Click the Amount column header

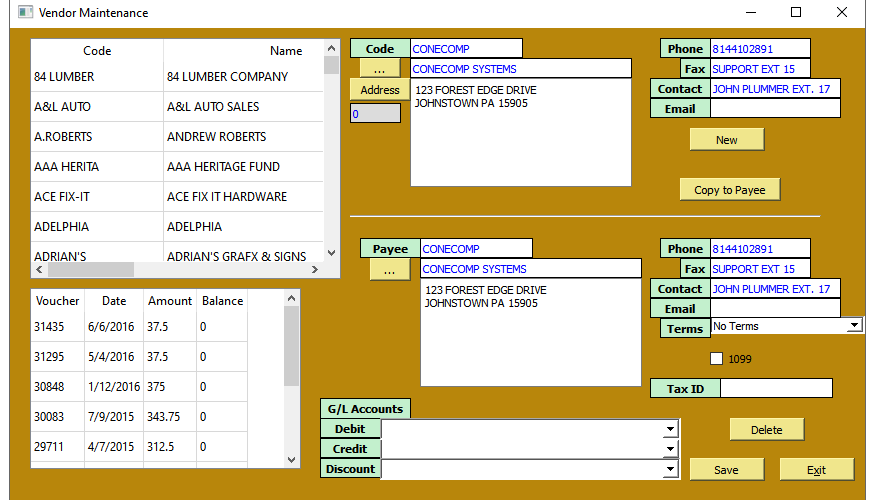click(x=170, y=301)
